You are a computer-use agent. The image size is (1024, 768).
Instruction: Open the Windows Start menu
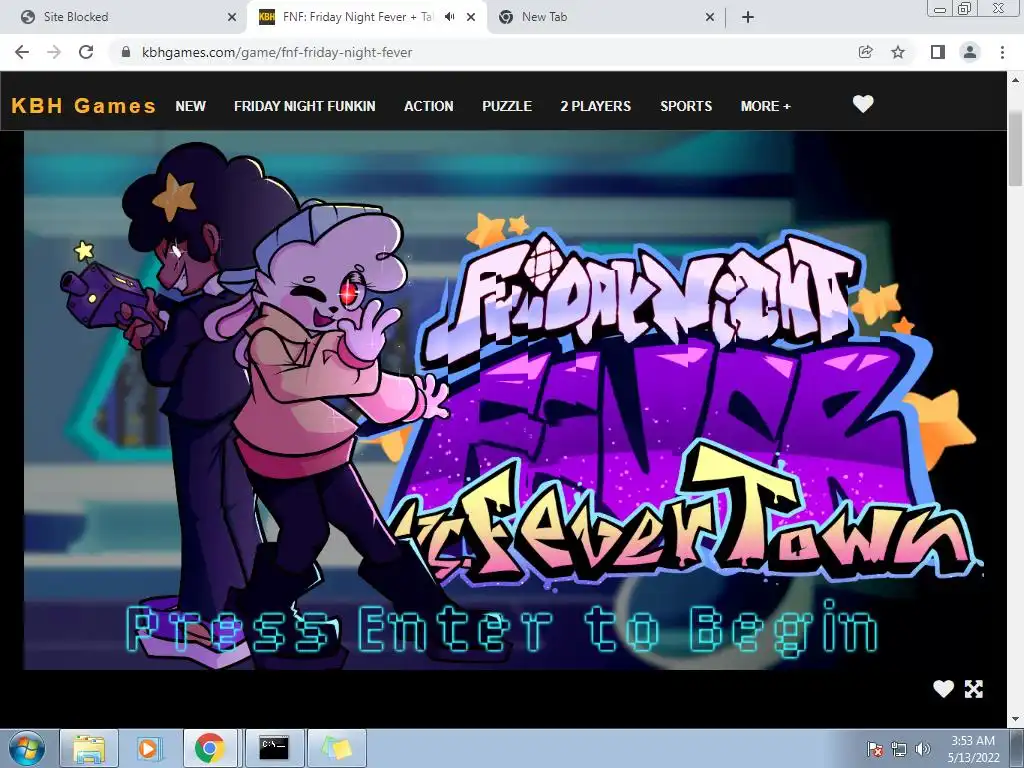coord(27,748)
